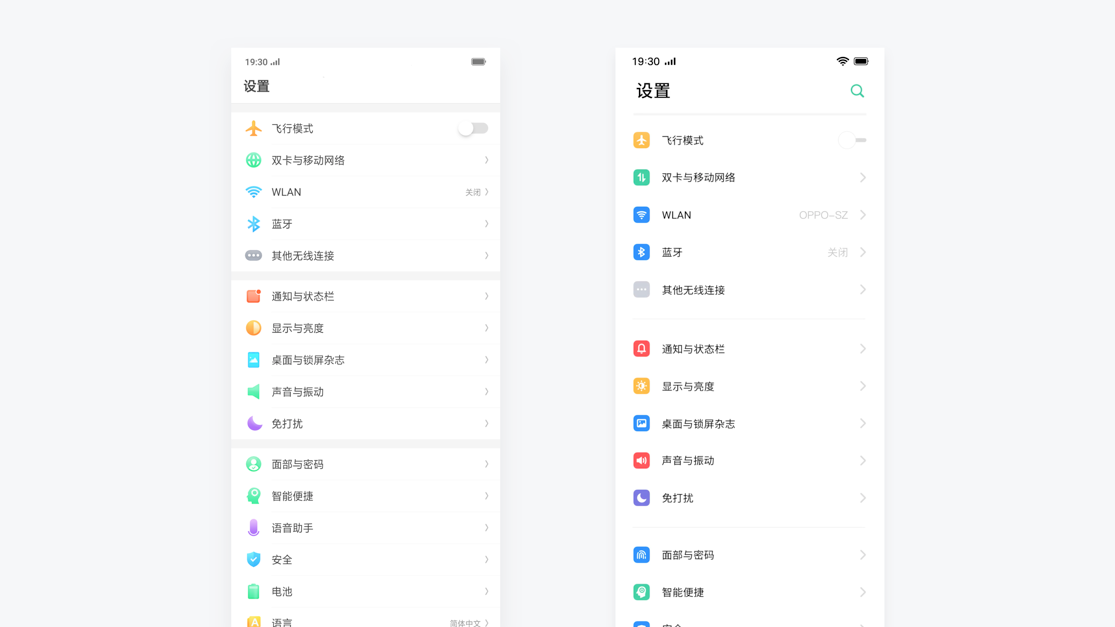Tap the green search icon beside 设置

(x=857, y=91)
